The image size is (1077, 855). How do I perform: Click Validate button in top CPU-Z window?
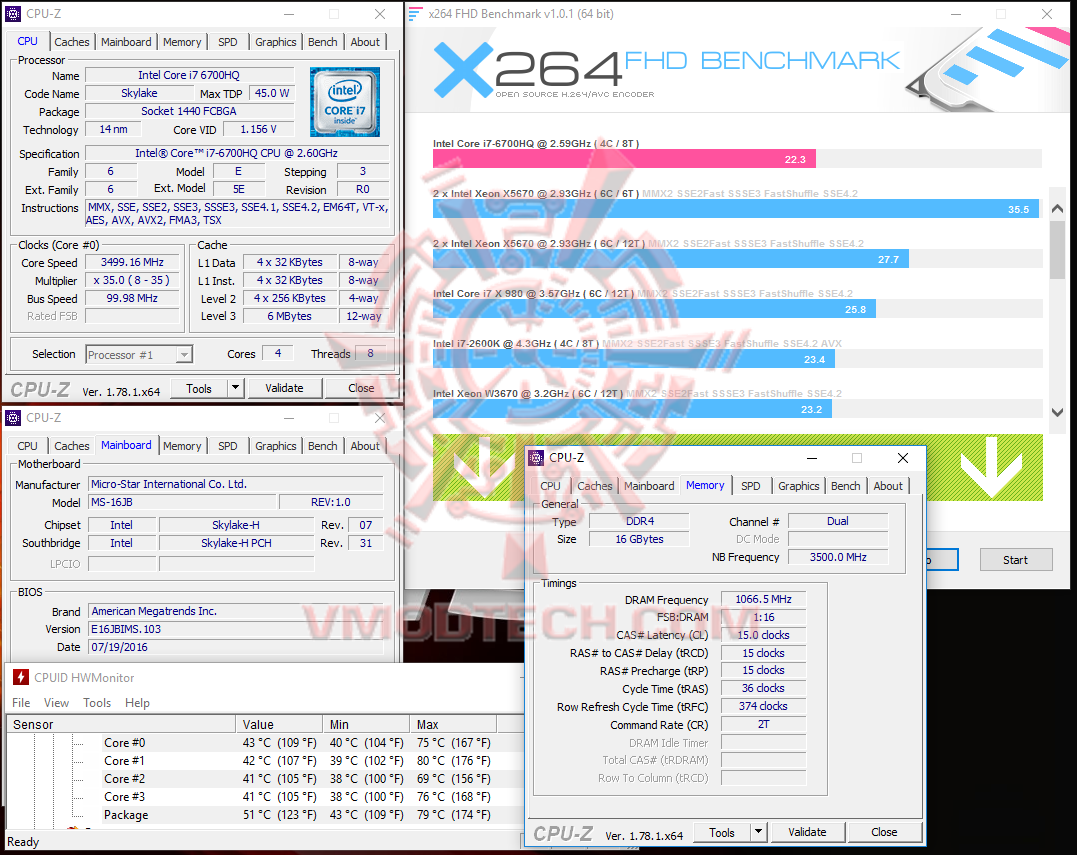coord(284,388)
